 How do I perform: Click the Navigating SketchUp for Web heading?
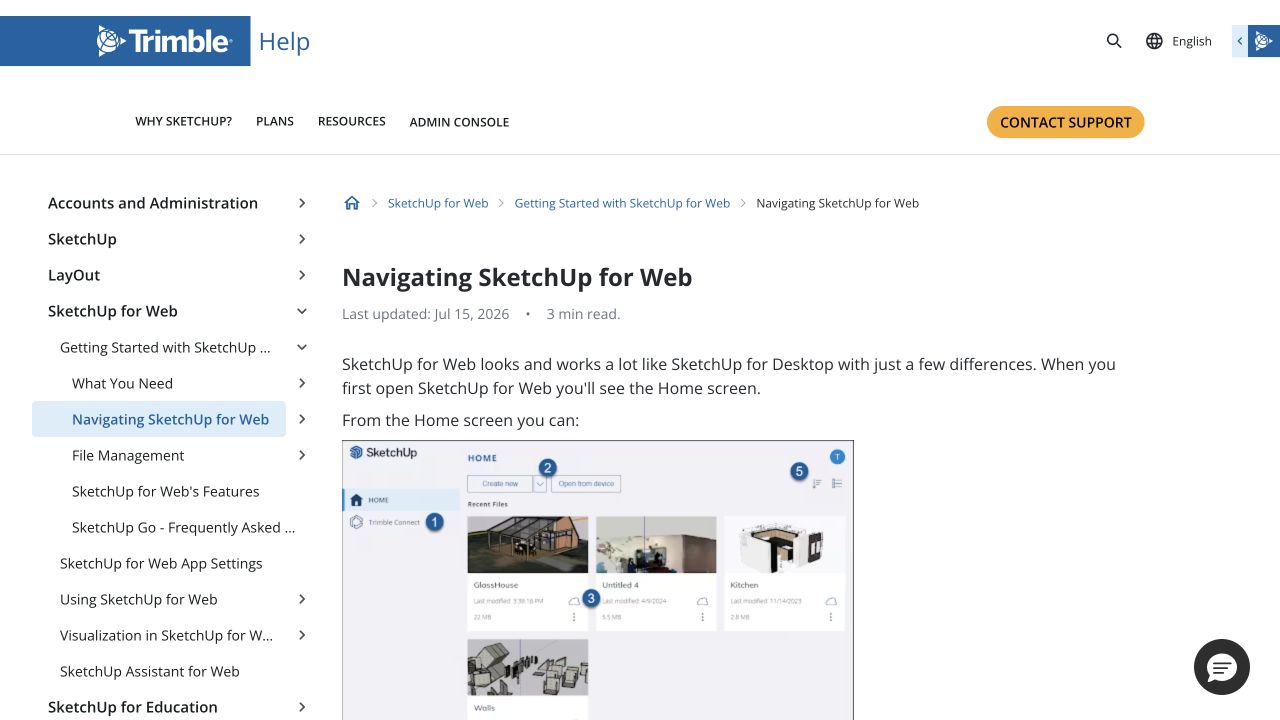(517, 277)
